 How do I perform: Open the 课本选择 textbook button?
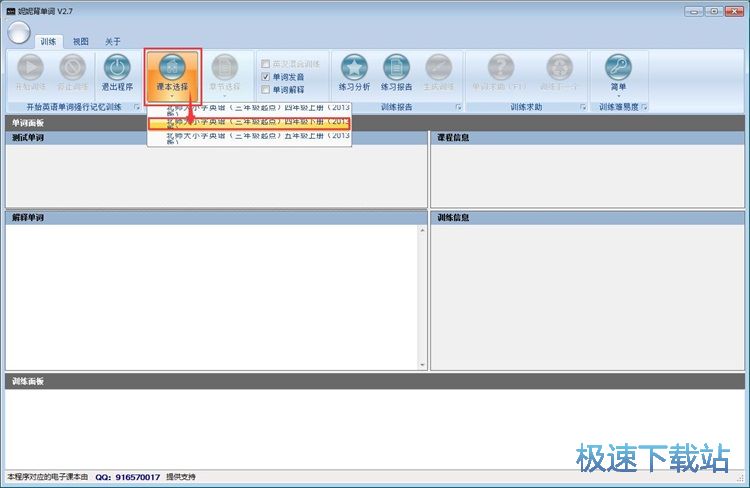point(172,77)
